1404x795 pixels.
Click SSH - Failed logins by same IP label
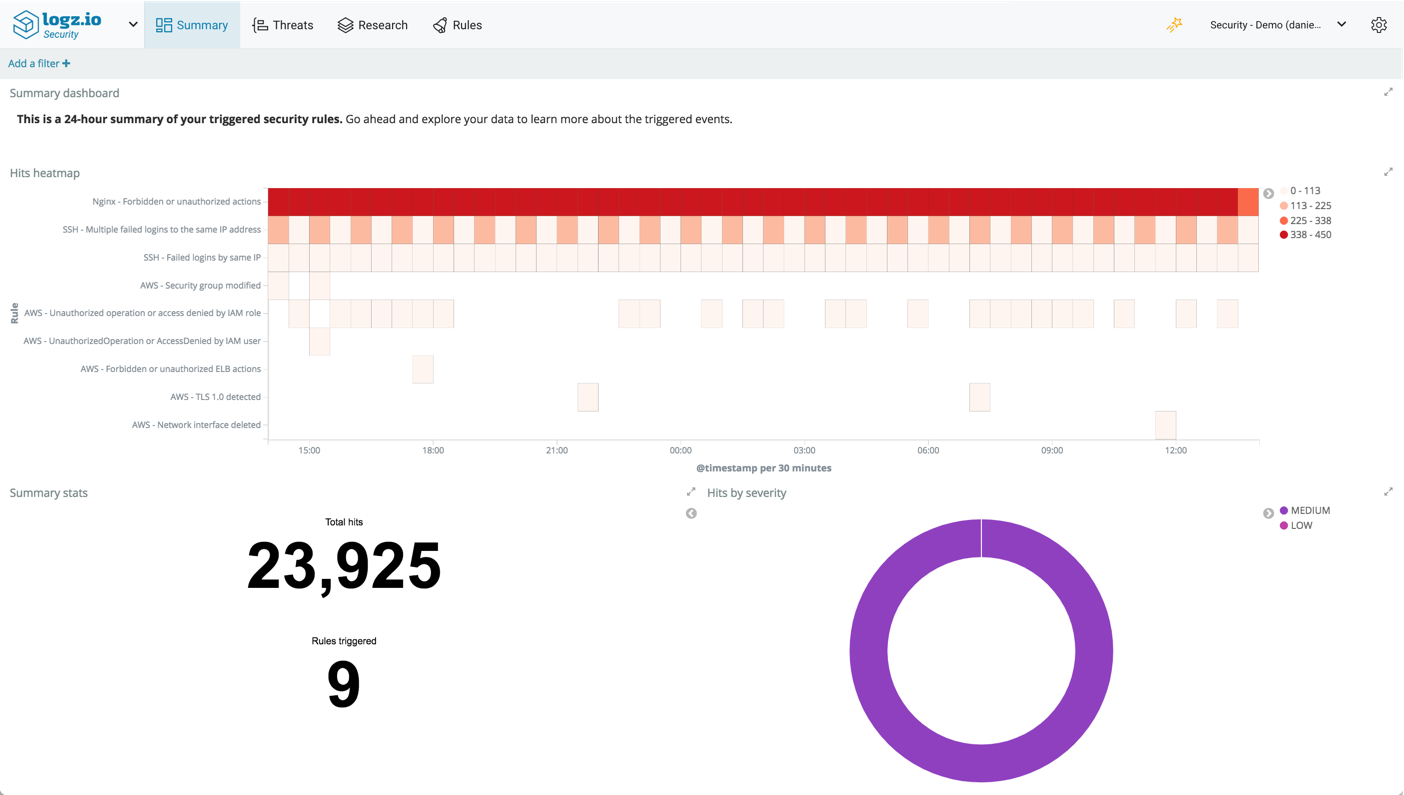coord(202,257)
